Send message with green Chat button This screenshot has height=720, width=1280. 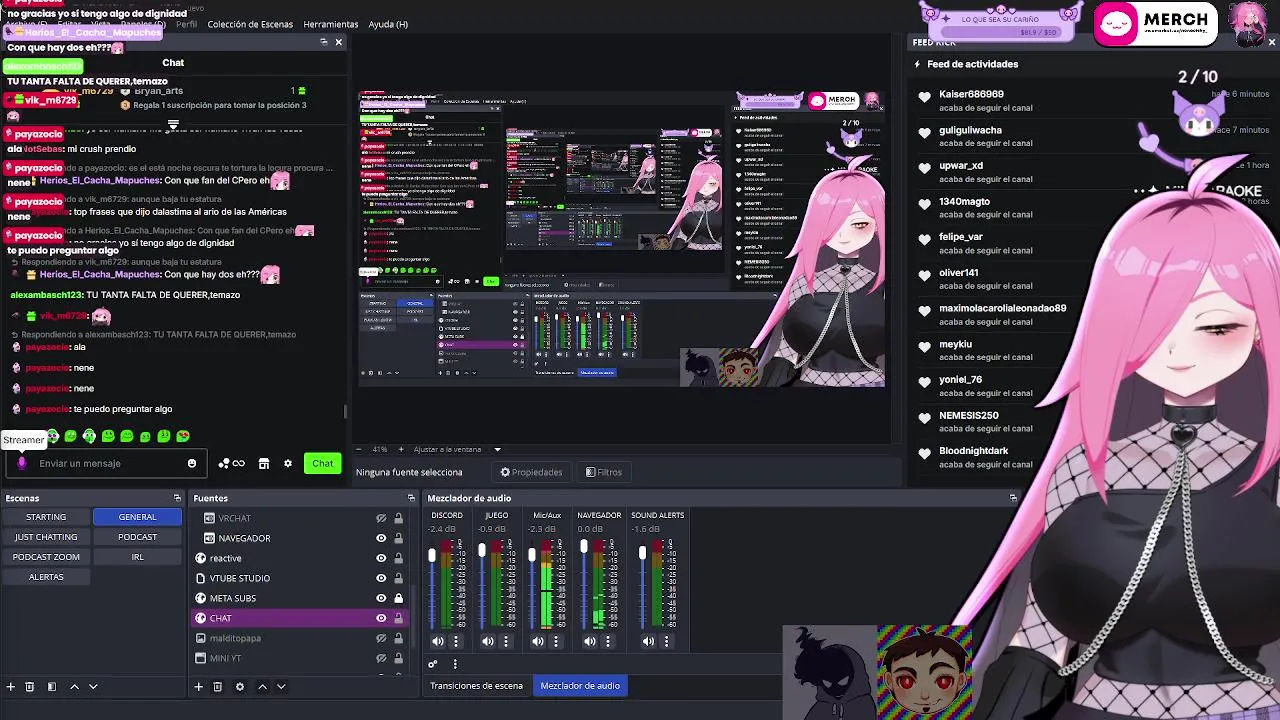[322, 463]
